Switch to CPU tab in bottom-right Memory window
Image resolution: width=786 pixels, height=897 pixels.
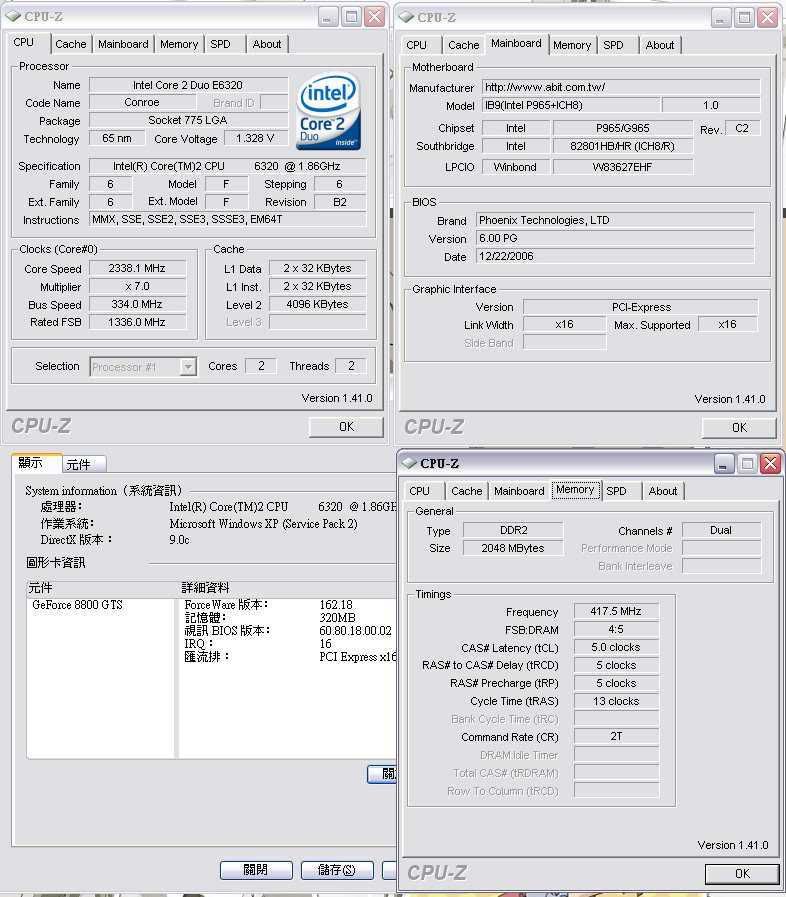point(419,491)
